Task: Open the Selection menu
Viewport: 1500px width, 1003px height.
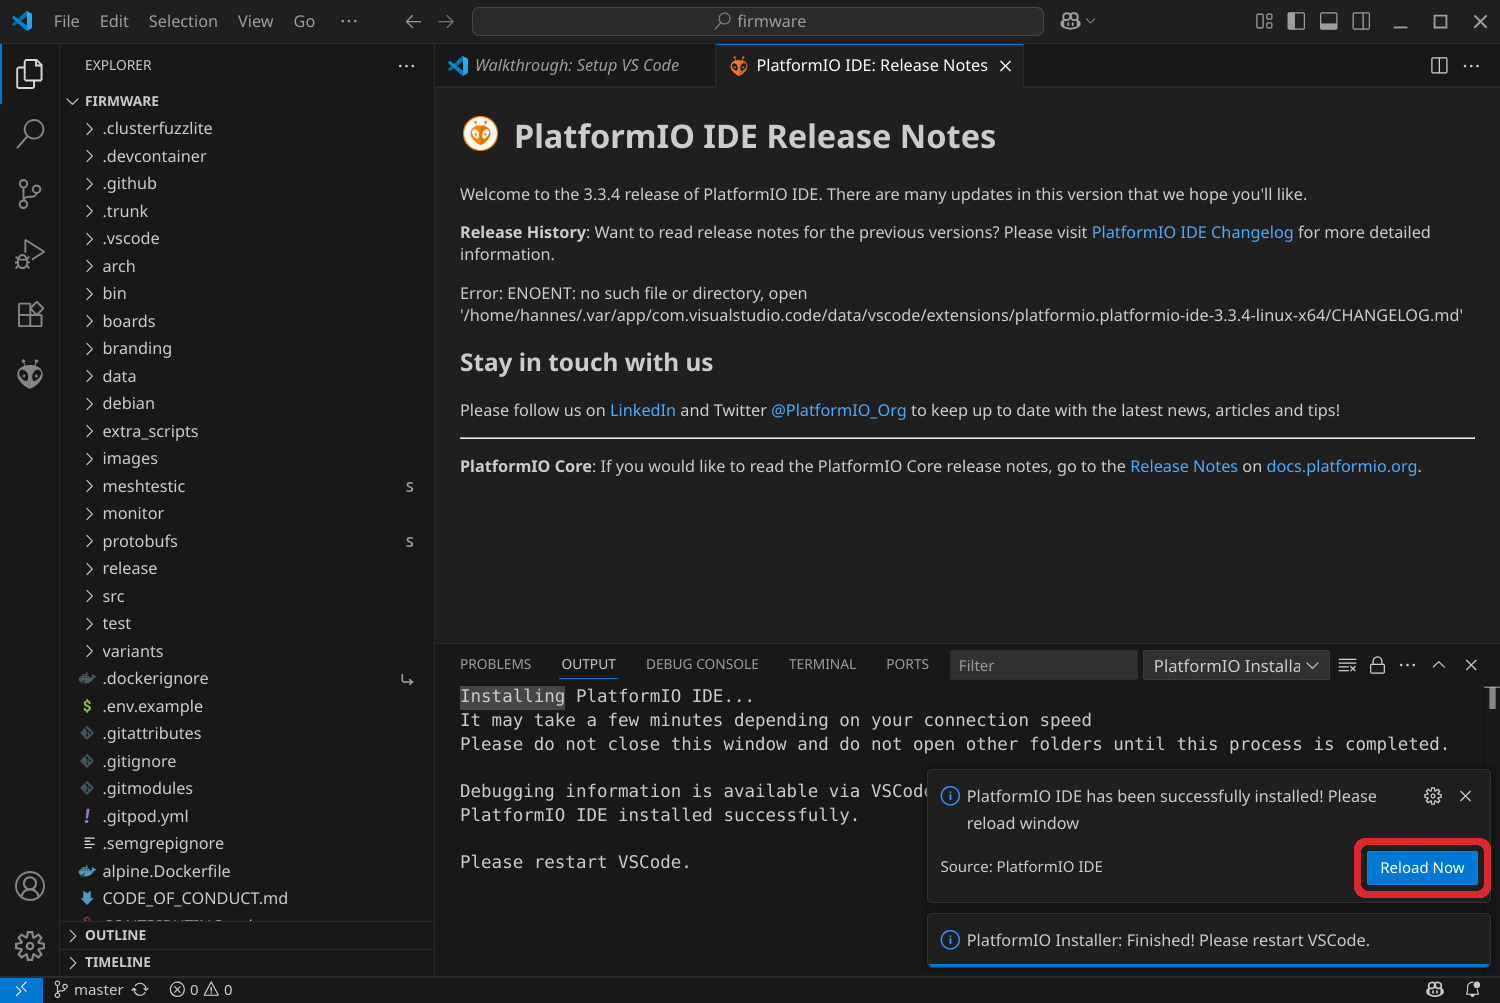Action: click(x=182, y=21)
